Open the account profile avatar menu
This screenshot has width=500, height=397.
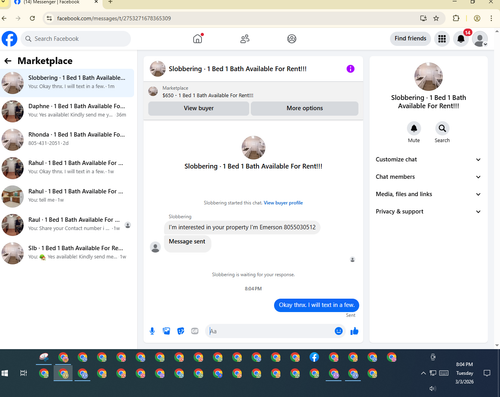coord(480,39)
